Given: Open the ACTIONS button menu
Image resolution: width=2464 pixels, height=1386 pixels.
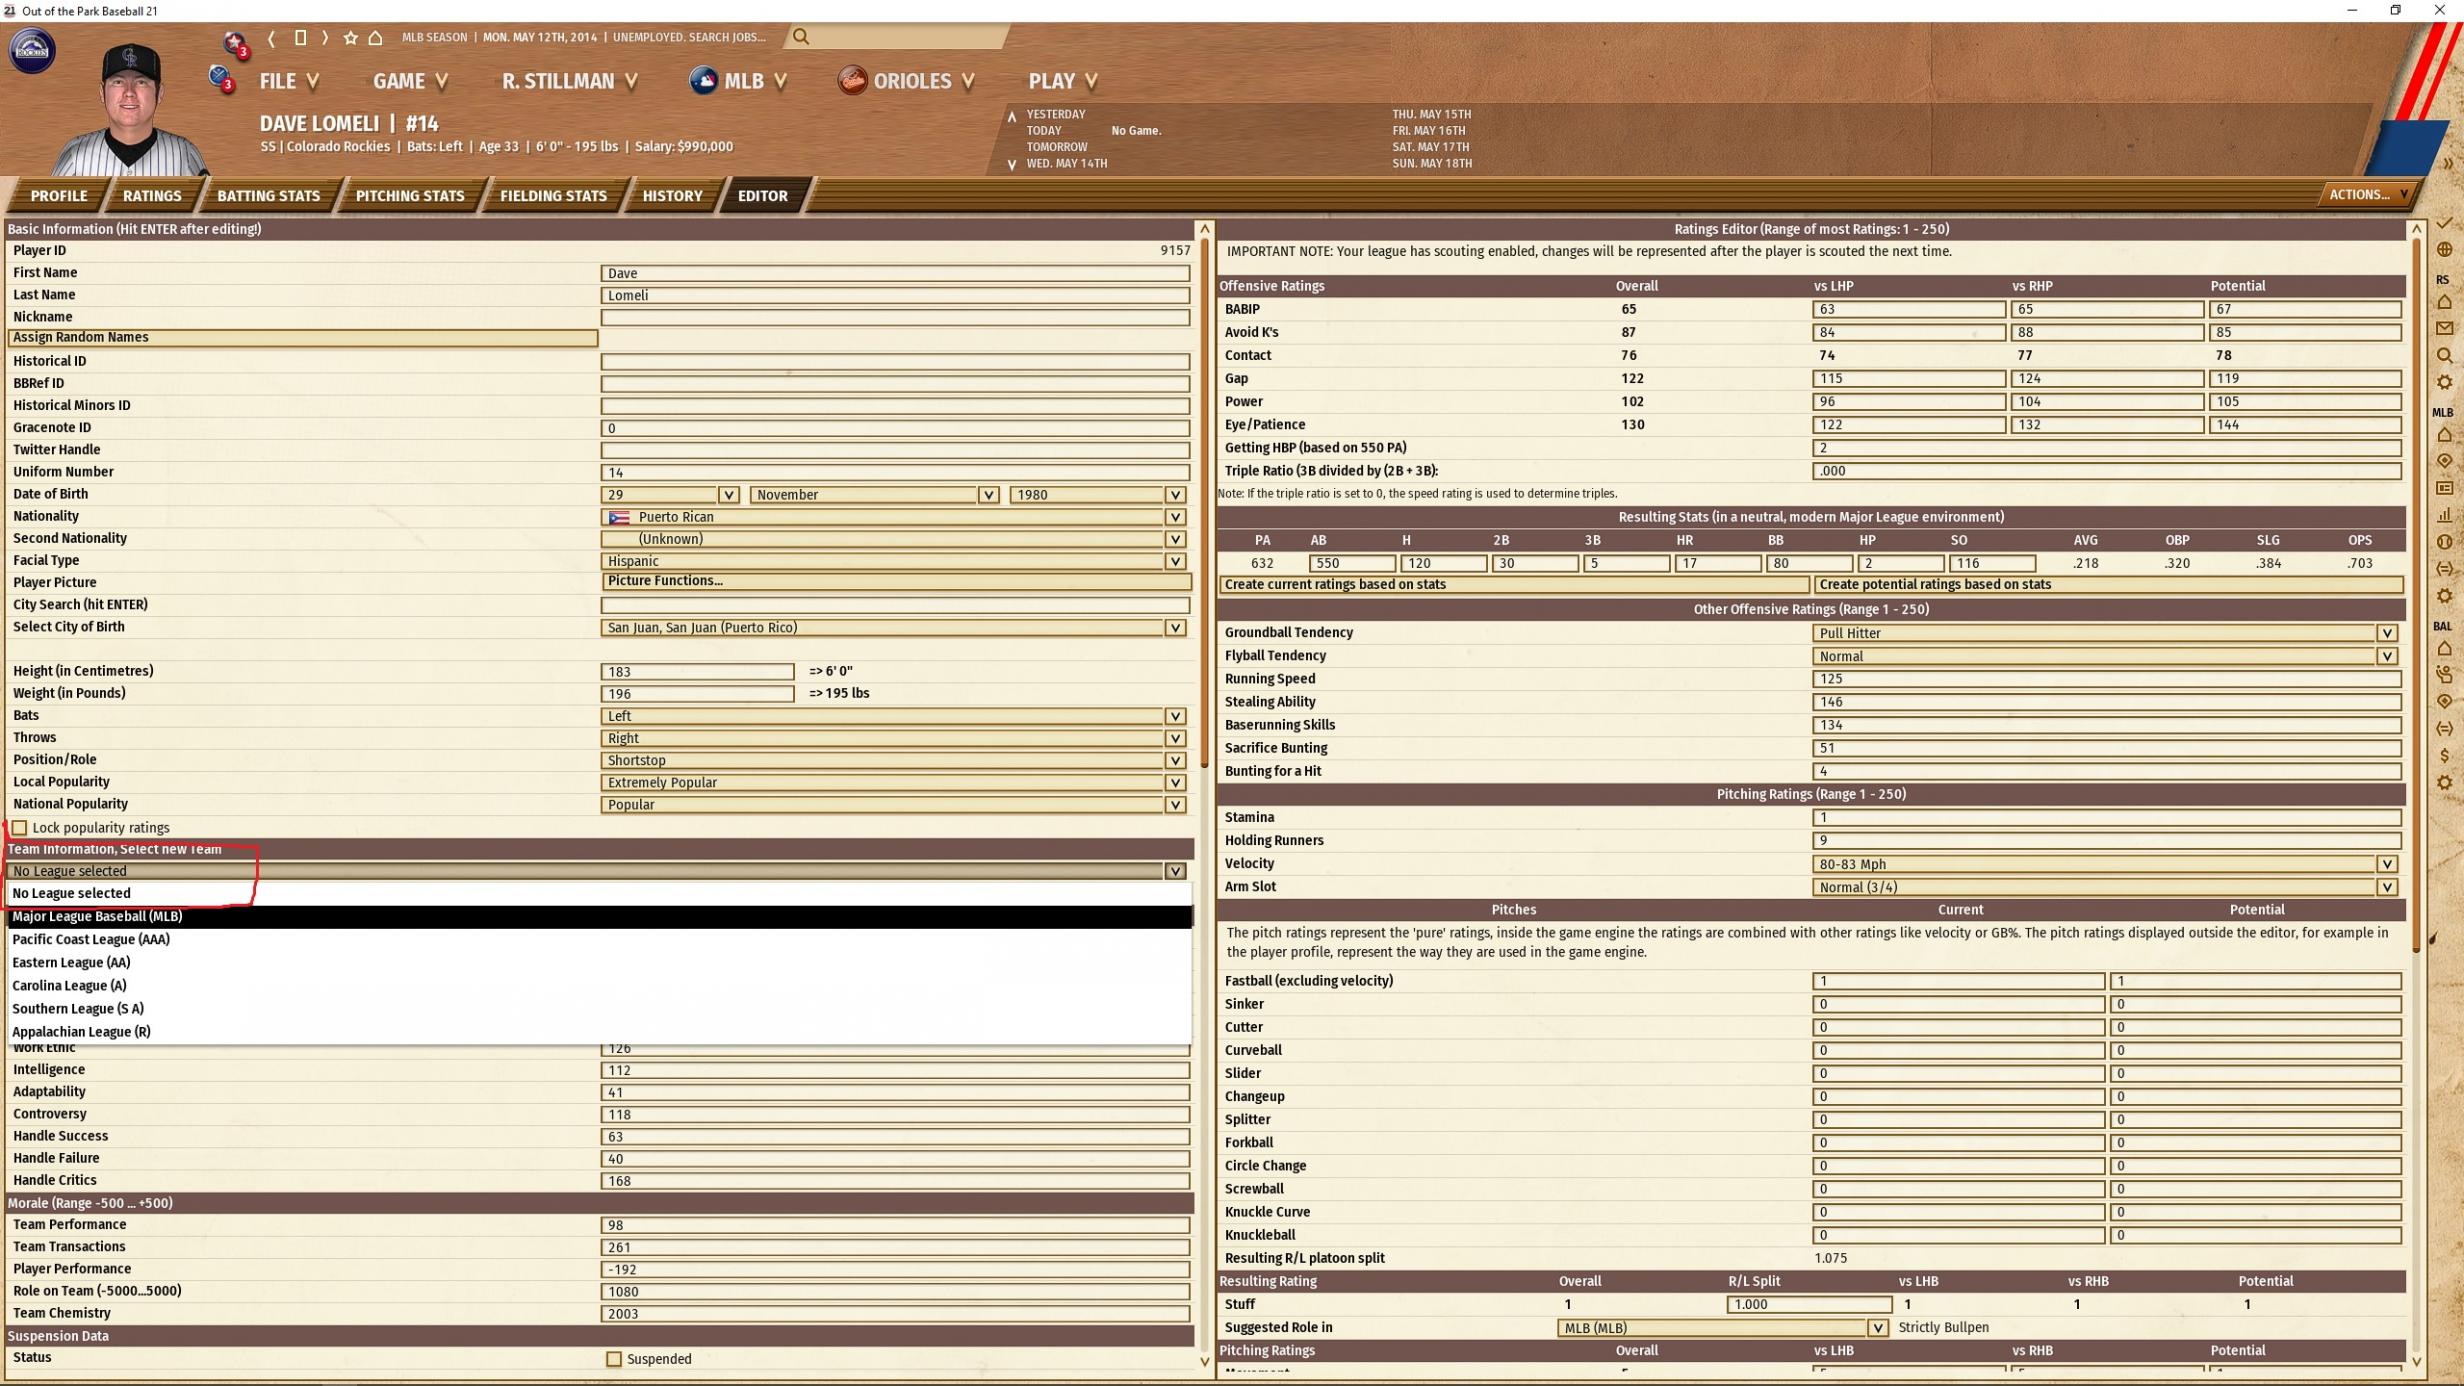Looking at the screenshot, I should 2367,195.
